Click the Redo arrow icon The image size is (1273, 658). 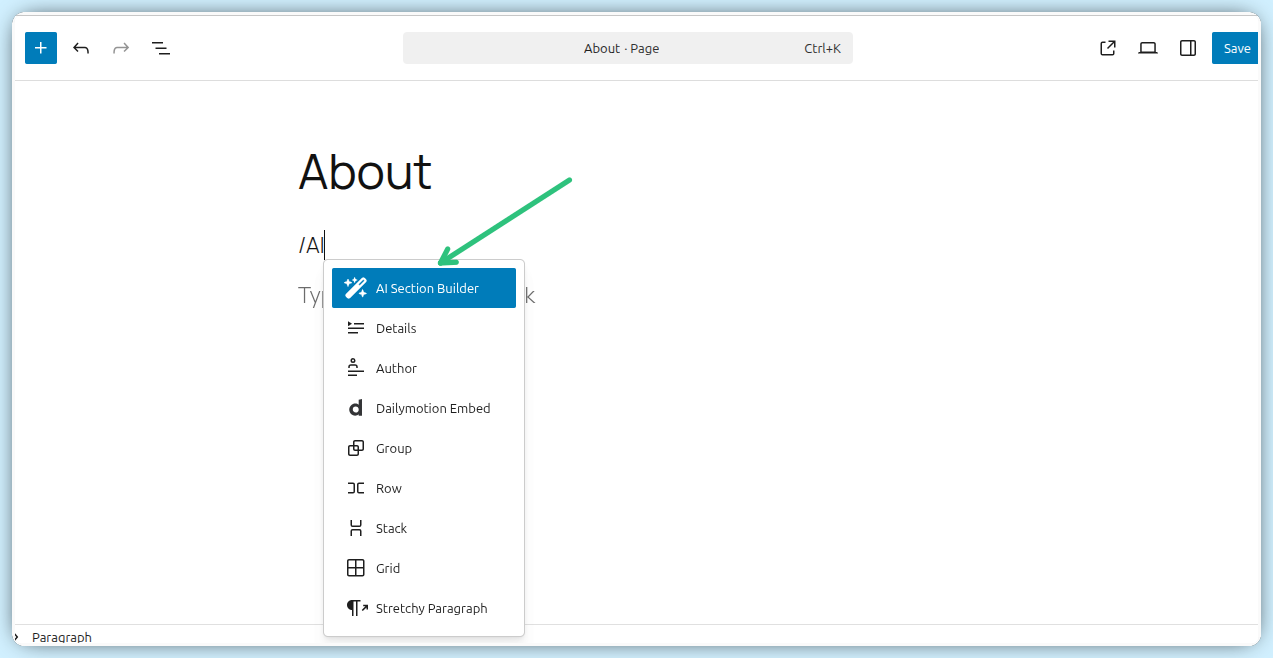tap(121, 48)
